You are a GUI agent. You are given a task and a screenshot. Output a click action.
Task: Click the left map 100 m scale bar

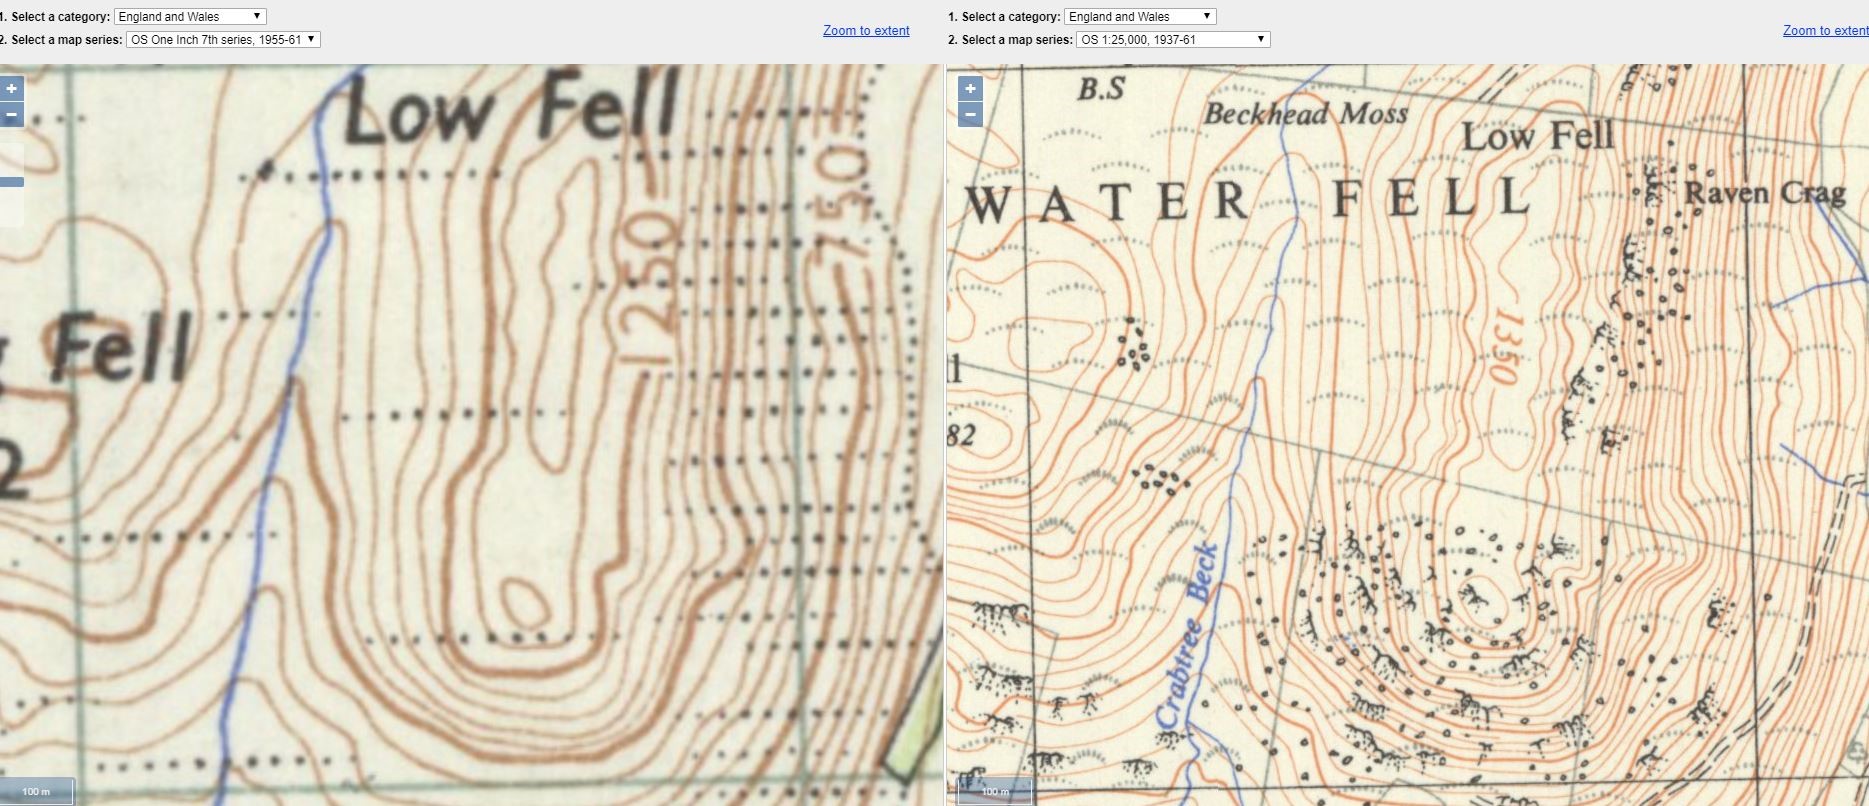coord(37,791)
